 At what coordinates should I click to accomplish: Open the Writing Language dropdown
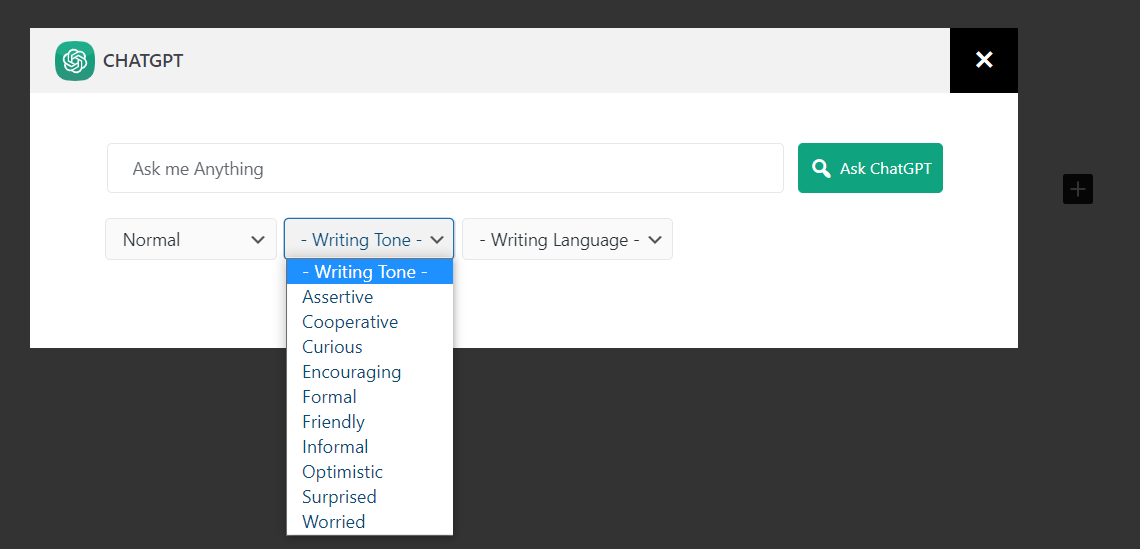pos(567,239)
